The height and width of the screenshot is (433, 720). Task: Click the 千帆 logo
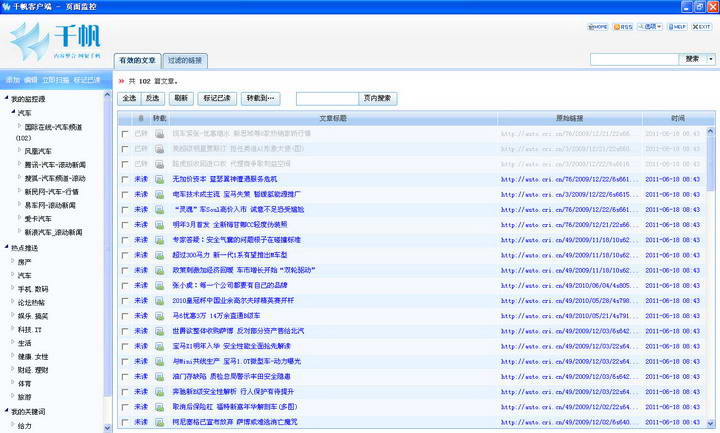pyautogui.click(x=55, y=41)
